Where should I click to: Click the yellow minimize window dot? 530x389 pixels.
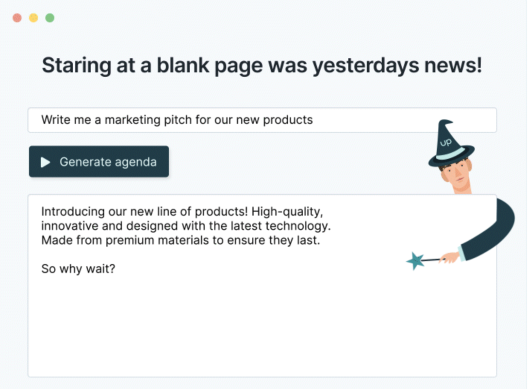coord(33,18)
